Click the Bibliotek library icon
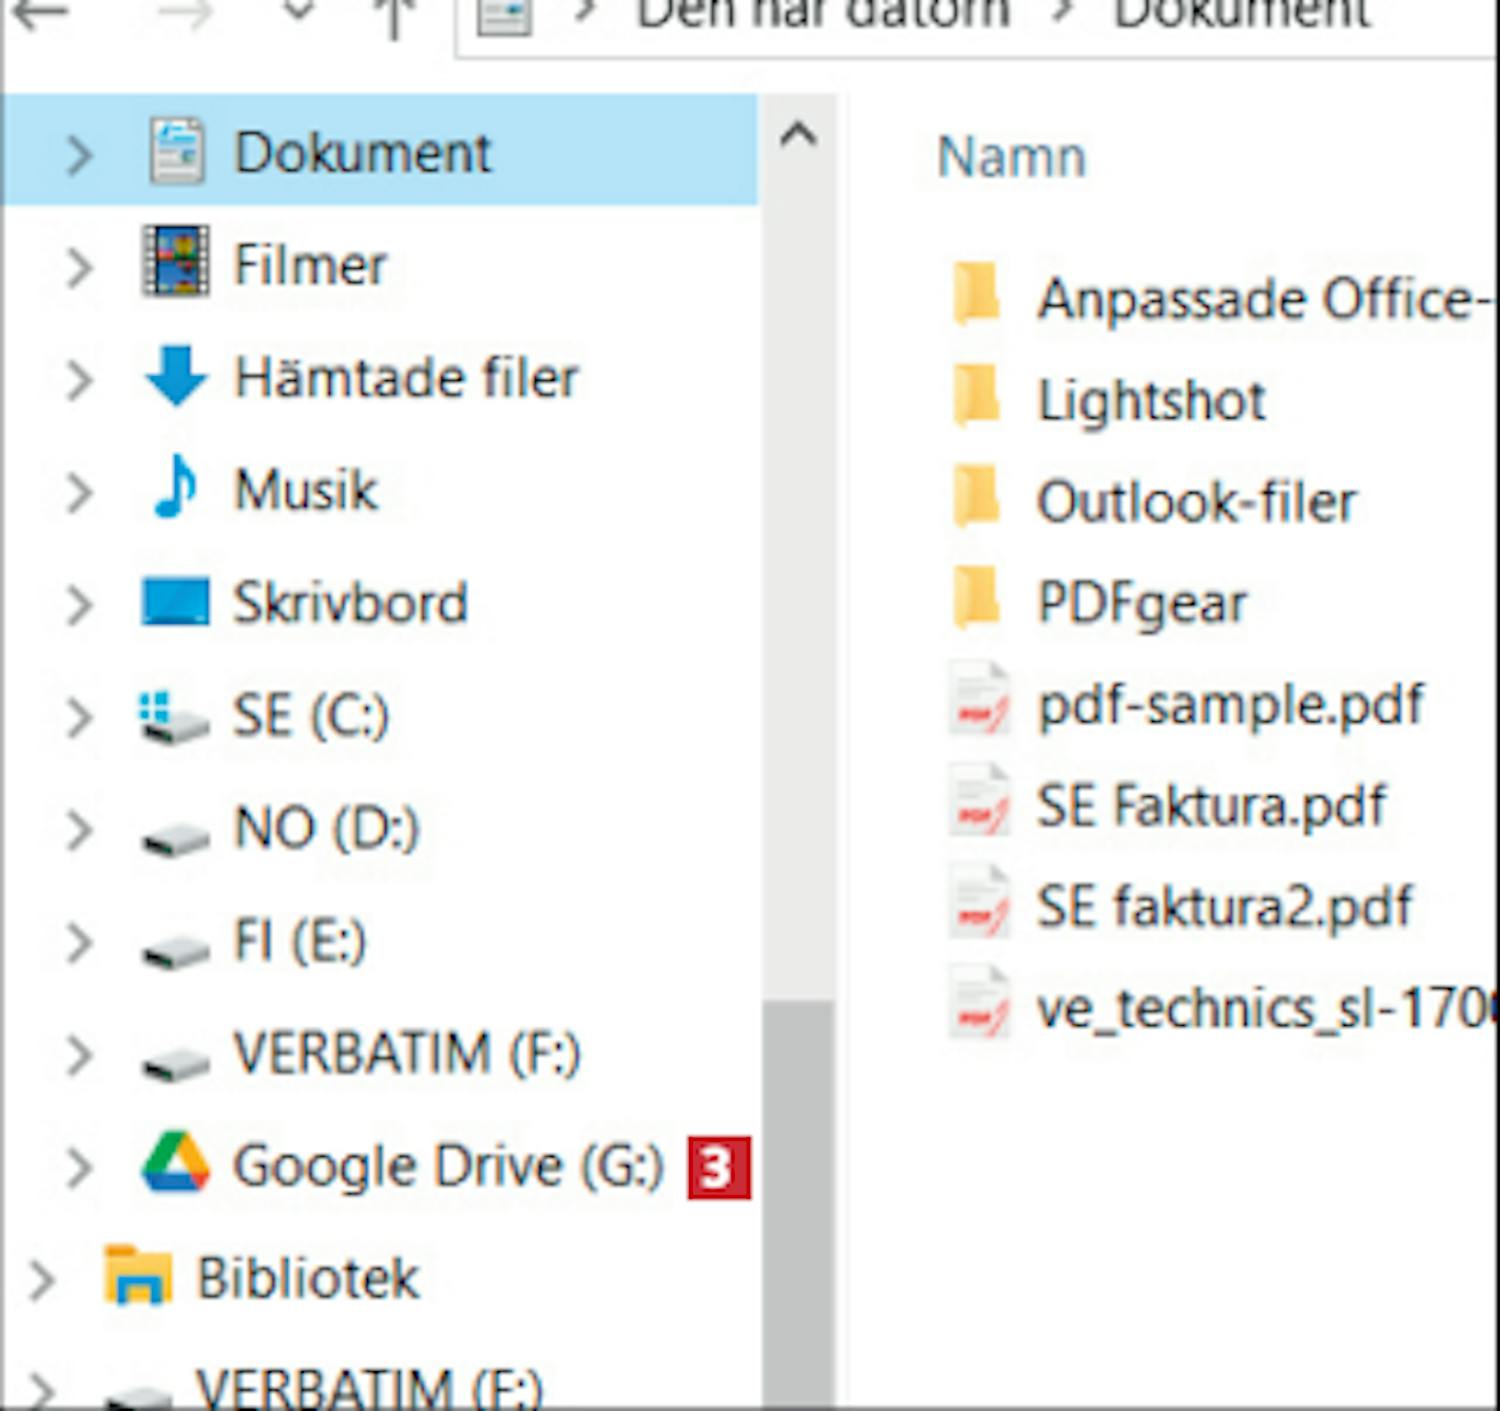 [x=138, y=1276]
